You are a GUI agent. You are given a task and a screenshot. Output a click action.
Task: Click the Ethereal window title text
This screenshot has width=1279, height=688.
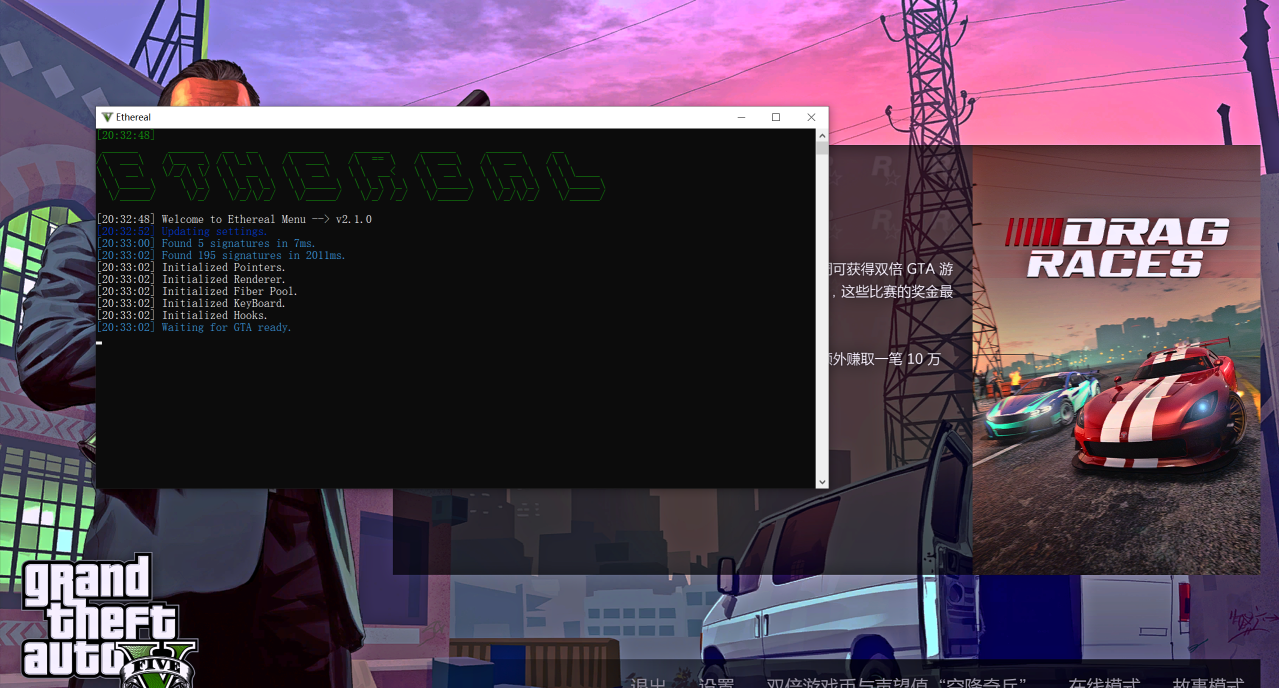(x=134, y=117)
